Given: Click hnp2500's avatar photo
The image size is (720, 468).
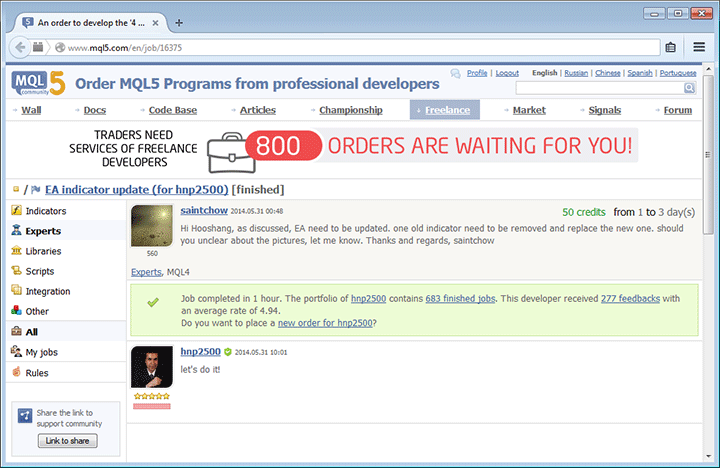Looking at the screenshot, I should pyautogui.click(x=152, y=367).
